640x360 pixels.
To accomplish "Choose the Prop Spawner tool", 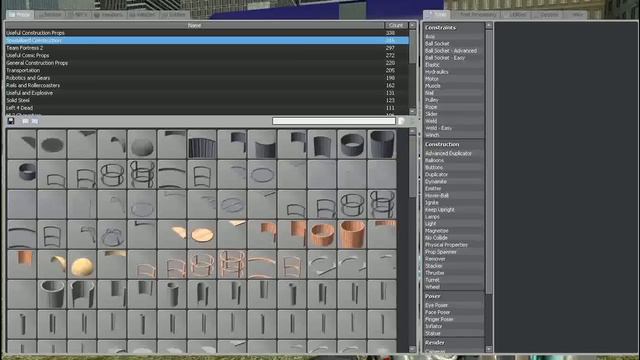I will (x=453, y=252).
